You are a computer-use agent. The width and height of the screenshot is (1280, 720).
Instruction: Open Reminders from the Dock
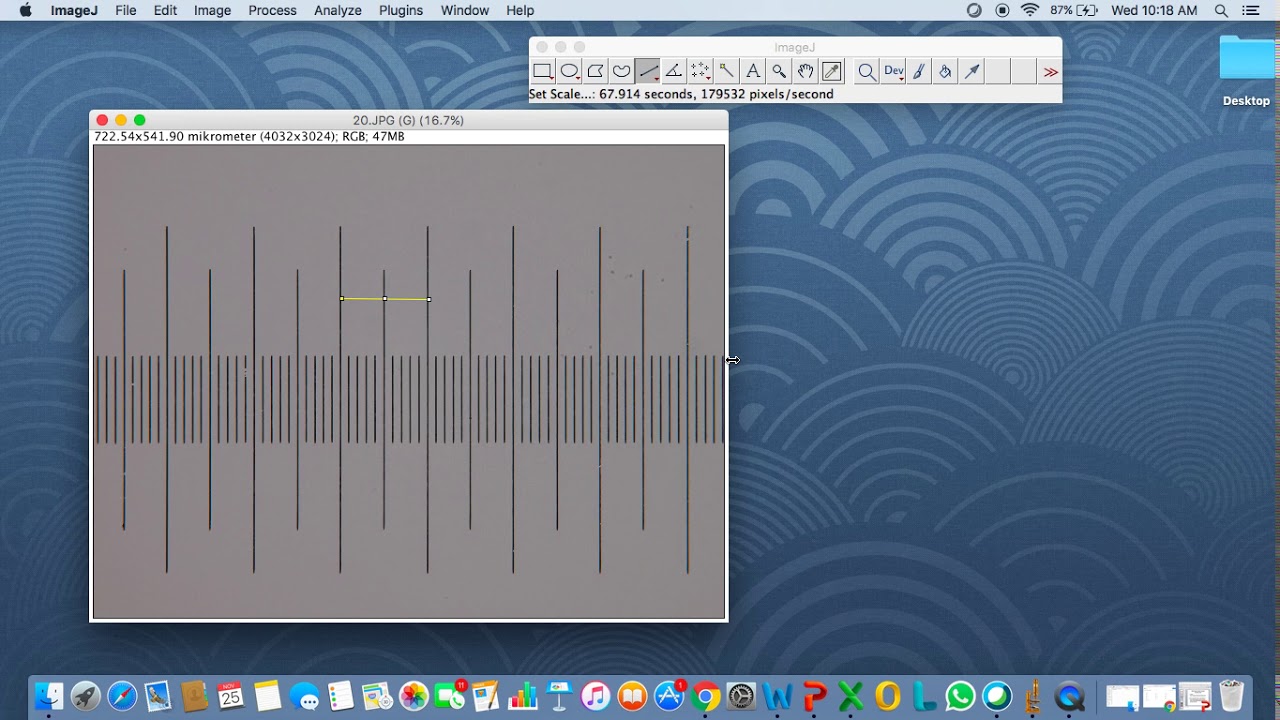tap(341, 695)
